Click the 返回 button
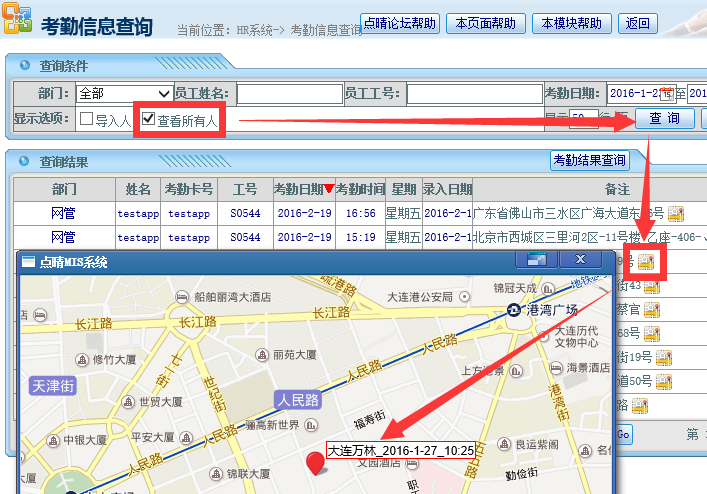The height and width of the screenshot is (494, 707). coord(638,23)
